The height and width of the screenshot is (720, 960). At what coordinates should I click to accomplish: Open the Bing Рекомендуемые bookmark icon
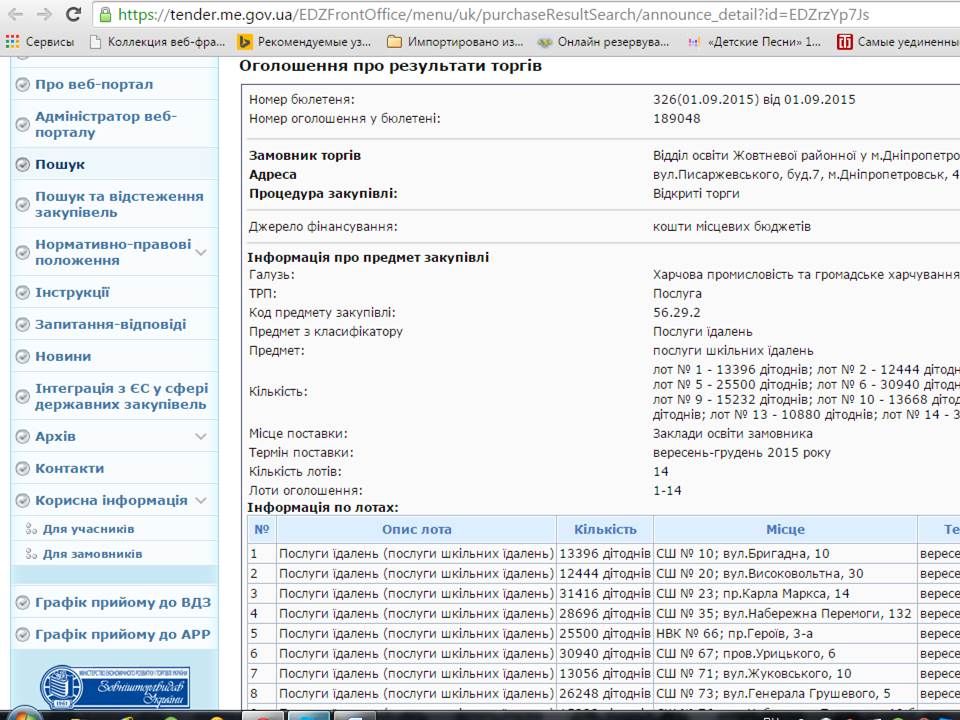244,42
